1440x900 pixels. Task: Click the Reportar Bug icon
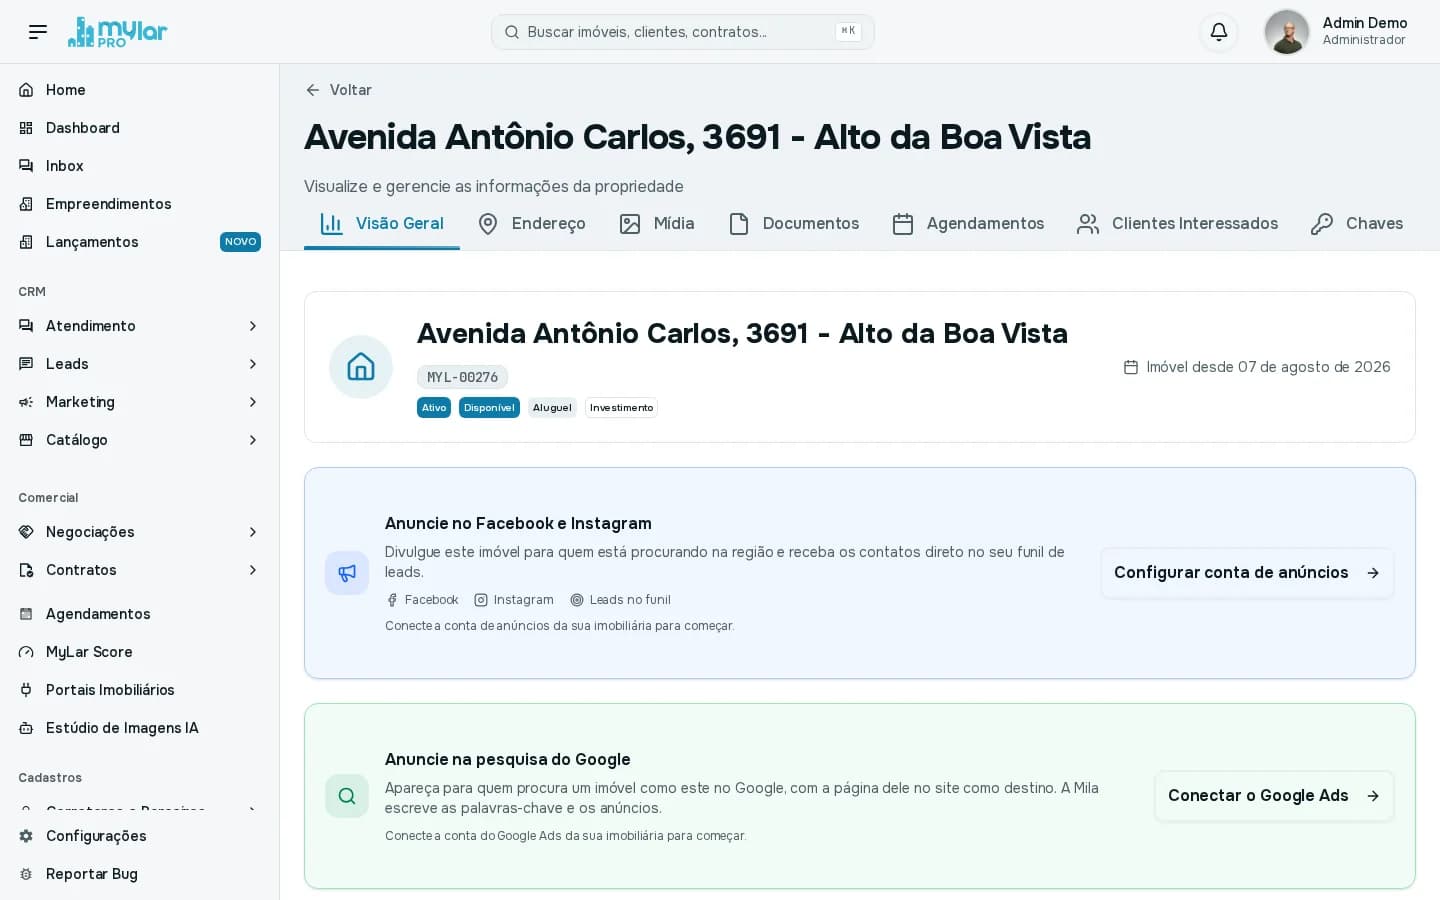[27, 874]
